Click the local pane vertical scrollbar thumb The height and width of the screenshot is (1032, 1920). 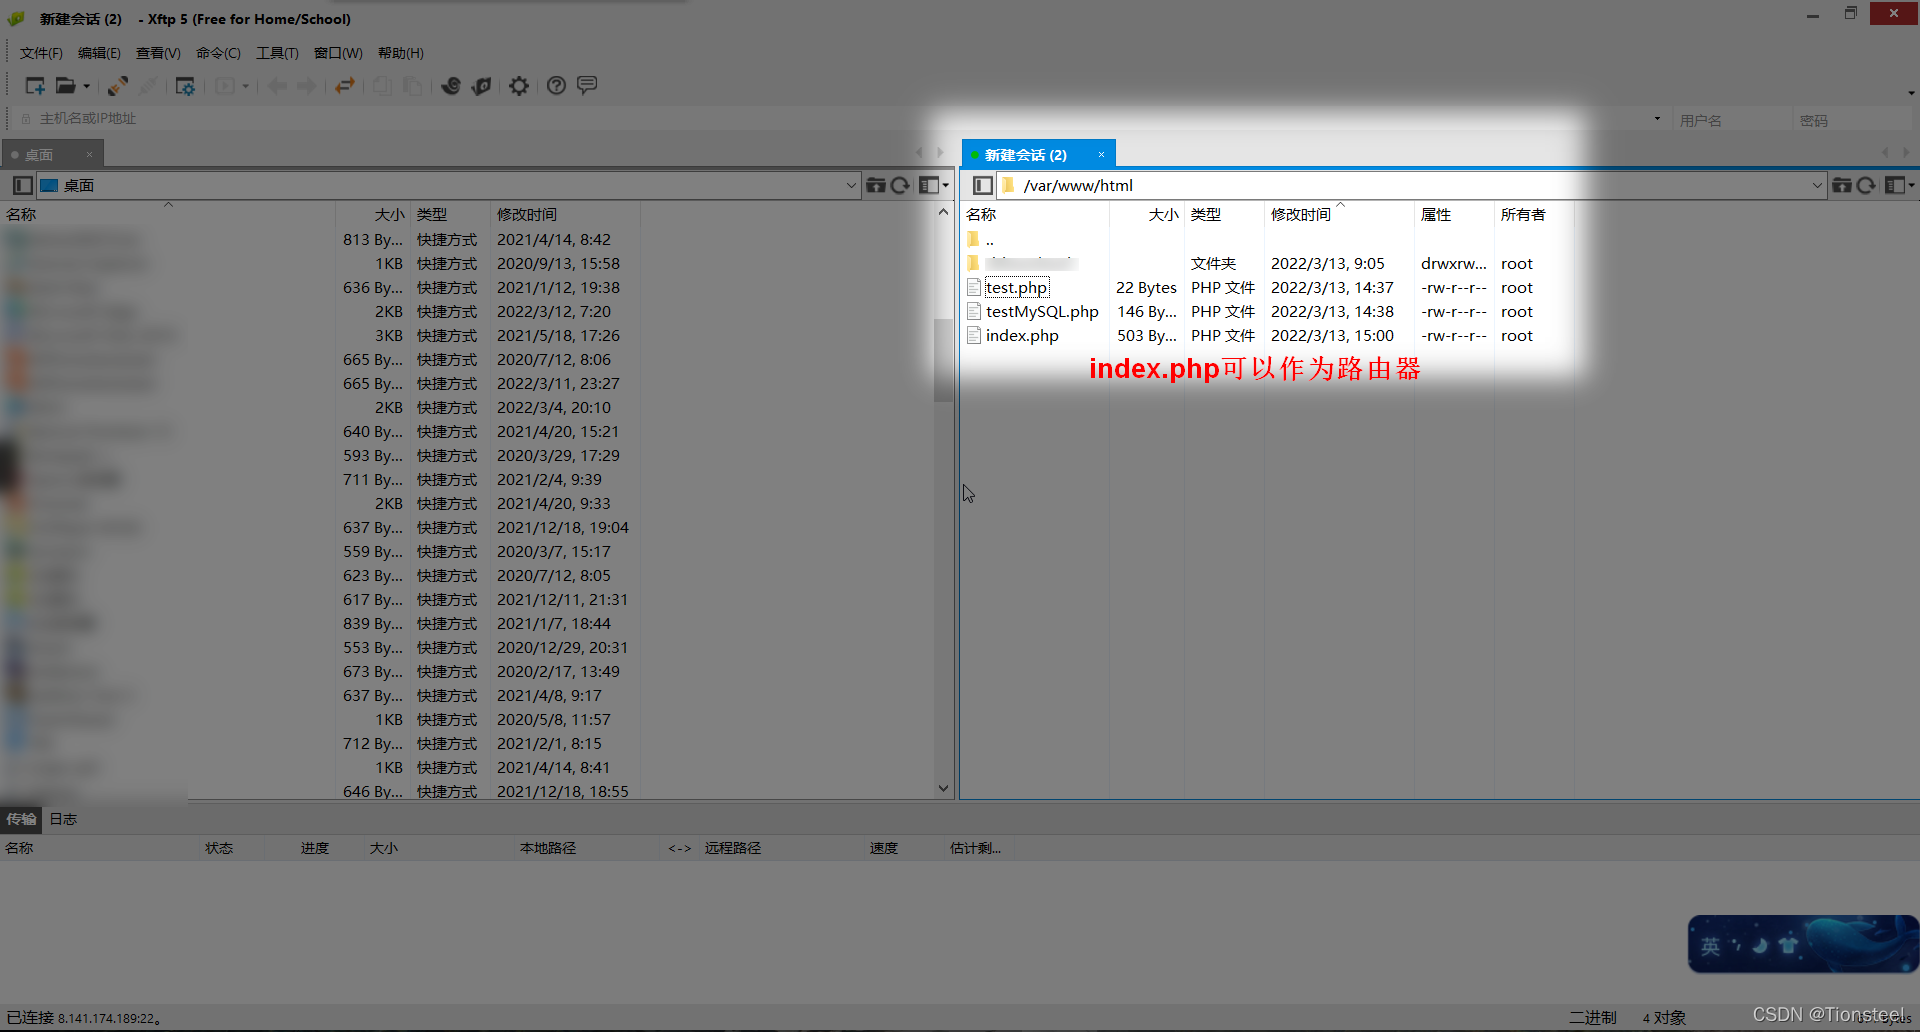click(x=943, y=360)
